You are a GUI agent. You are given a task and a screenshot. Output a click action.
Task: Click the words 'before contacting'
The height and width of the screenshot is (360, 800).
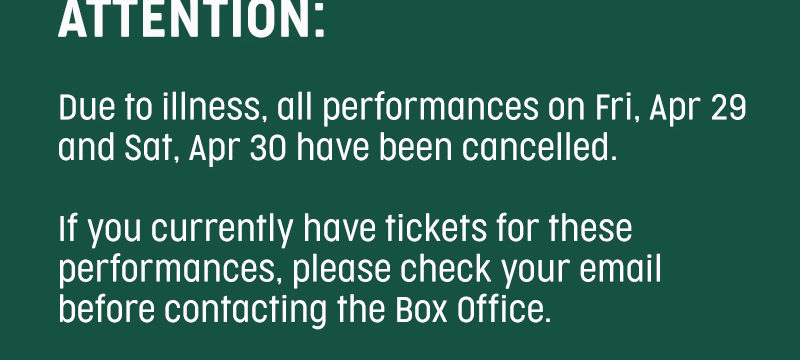[x=193, y=311]
